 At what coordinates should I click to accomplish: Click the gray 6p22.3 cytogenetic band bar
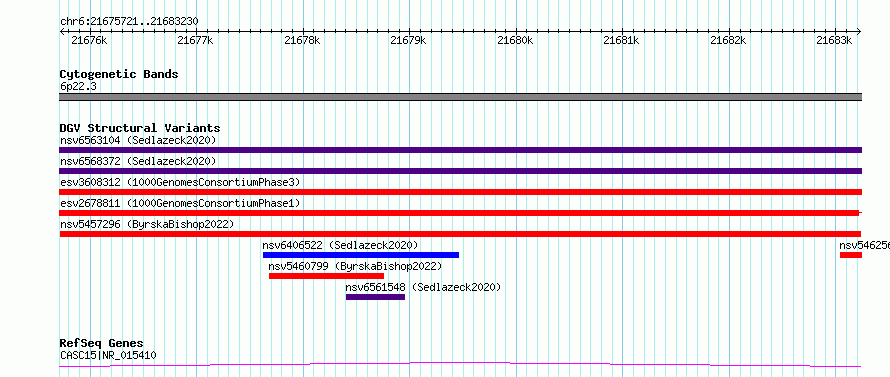pyautogui.click(x=460, y=97)
